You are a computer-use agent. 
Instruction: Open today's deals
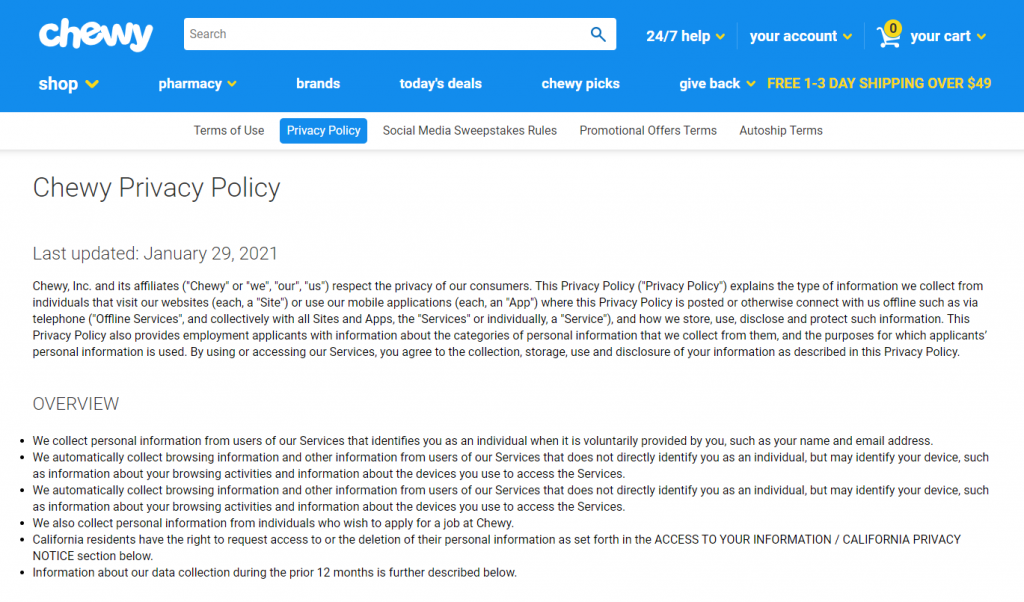click(440, 84)
